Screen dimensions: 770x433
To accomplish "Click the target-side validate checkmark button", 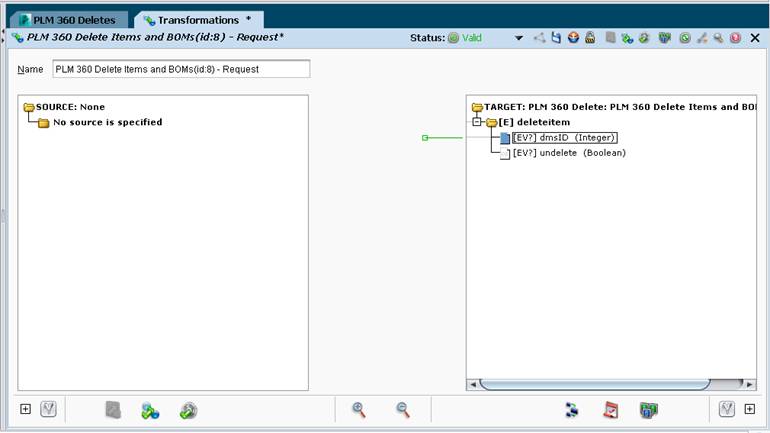I will (727, 409).
